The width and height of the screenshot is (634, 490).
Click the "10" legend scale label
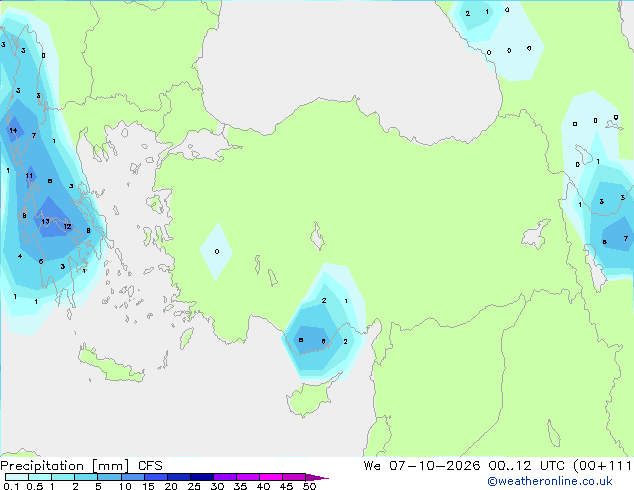[x=125, y=486]
